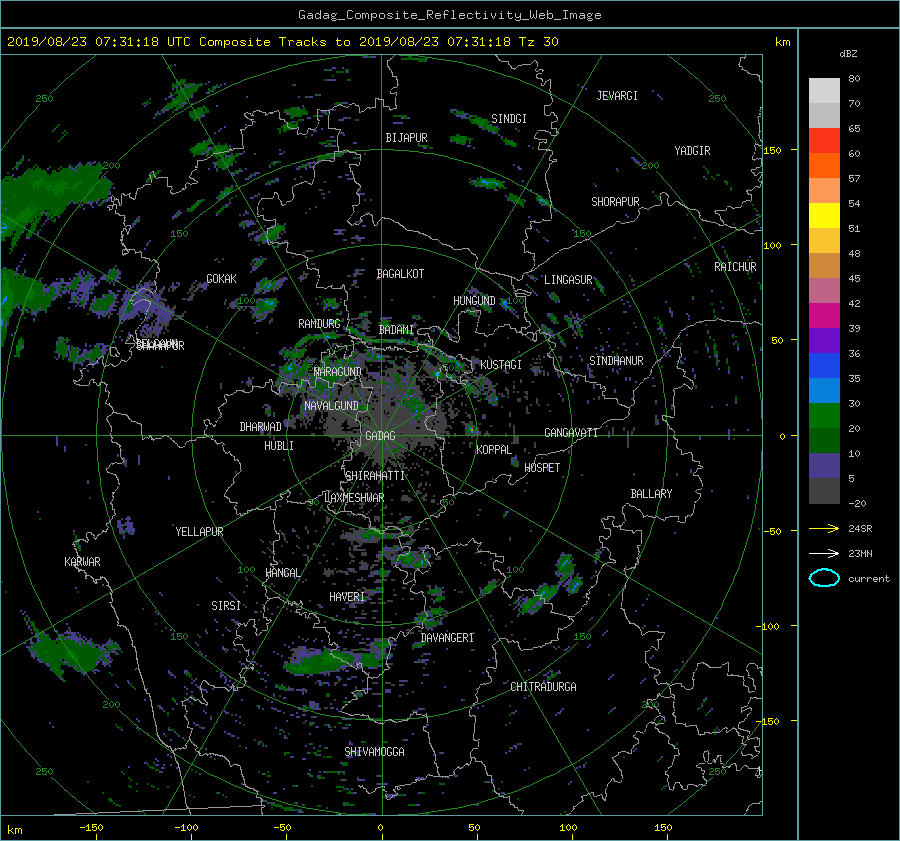Select the red 60 dBZ legend swatch
900x841 pixels.
[824, 141]
